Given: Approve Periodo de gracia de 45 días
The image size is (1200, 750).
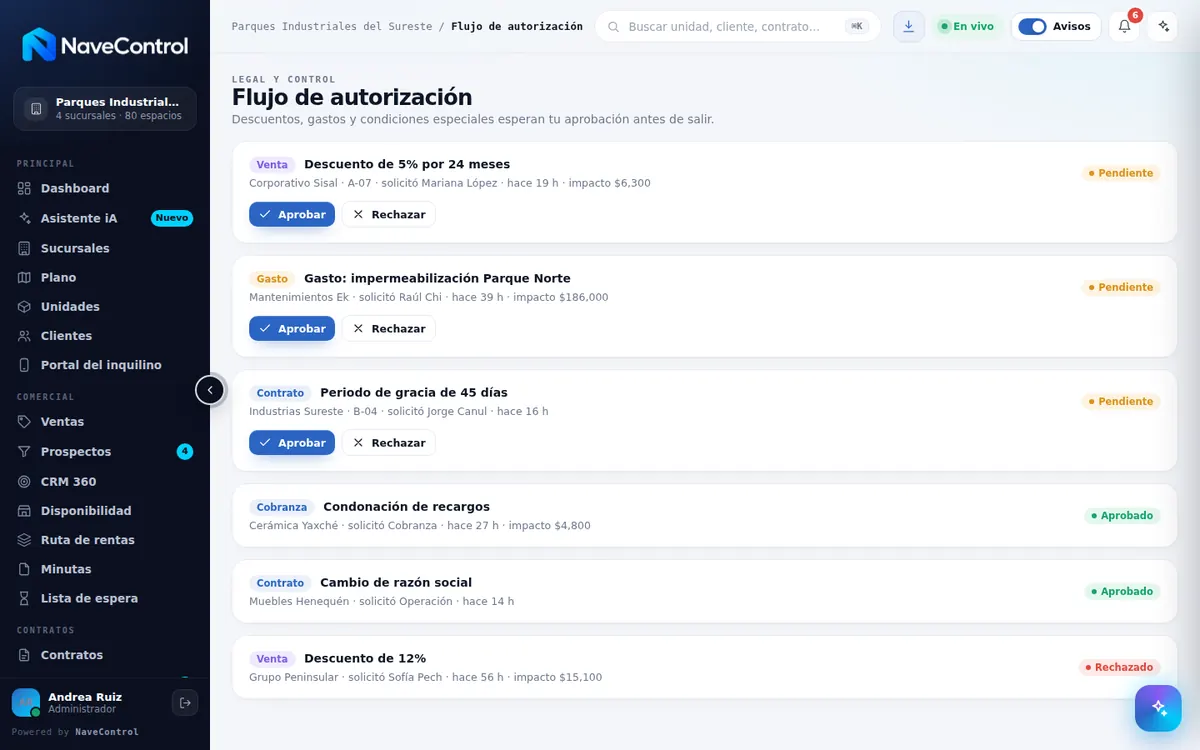Looking at the screenshot, I should click(x=292, y=442).
